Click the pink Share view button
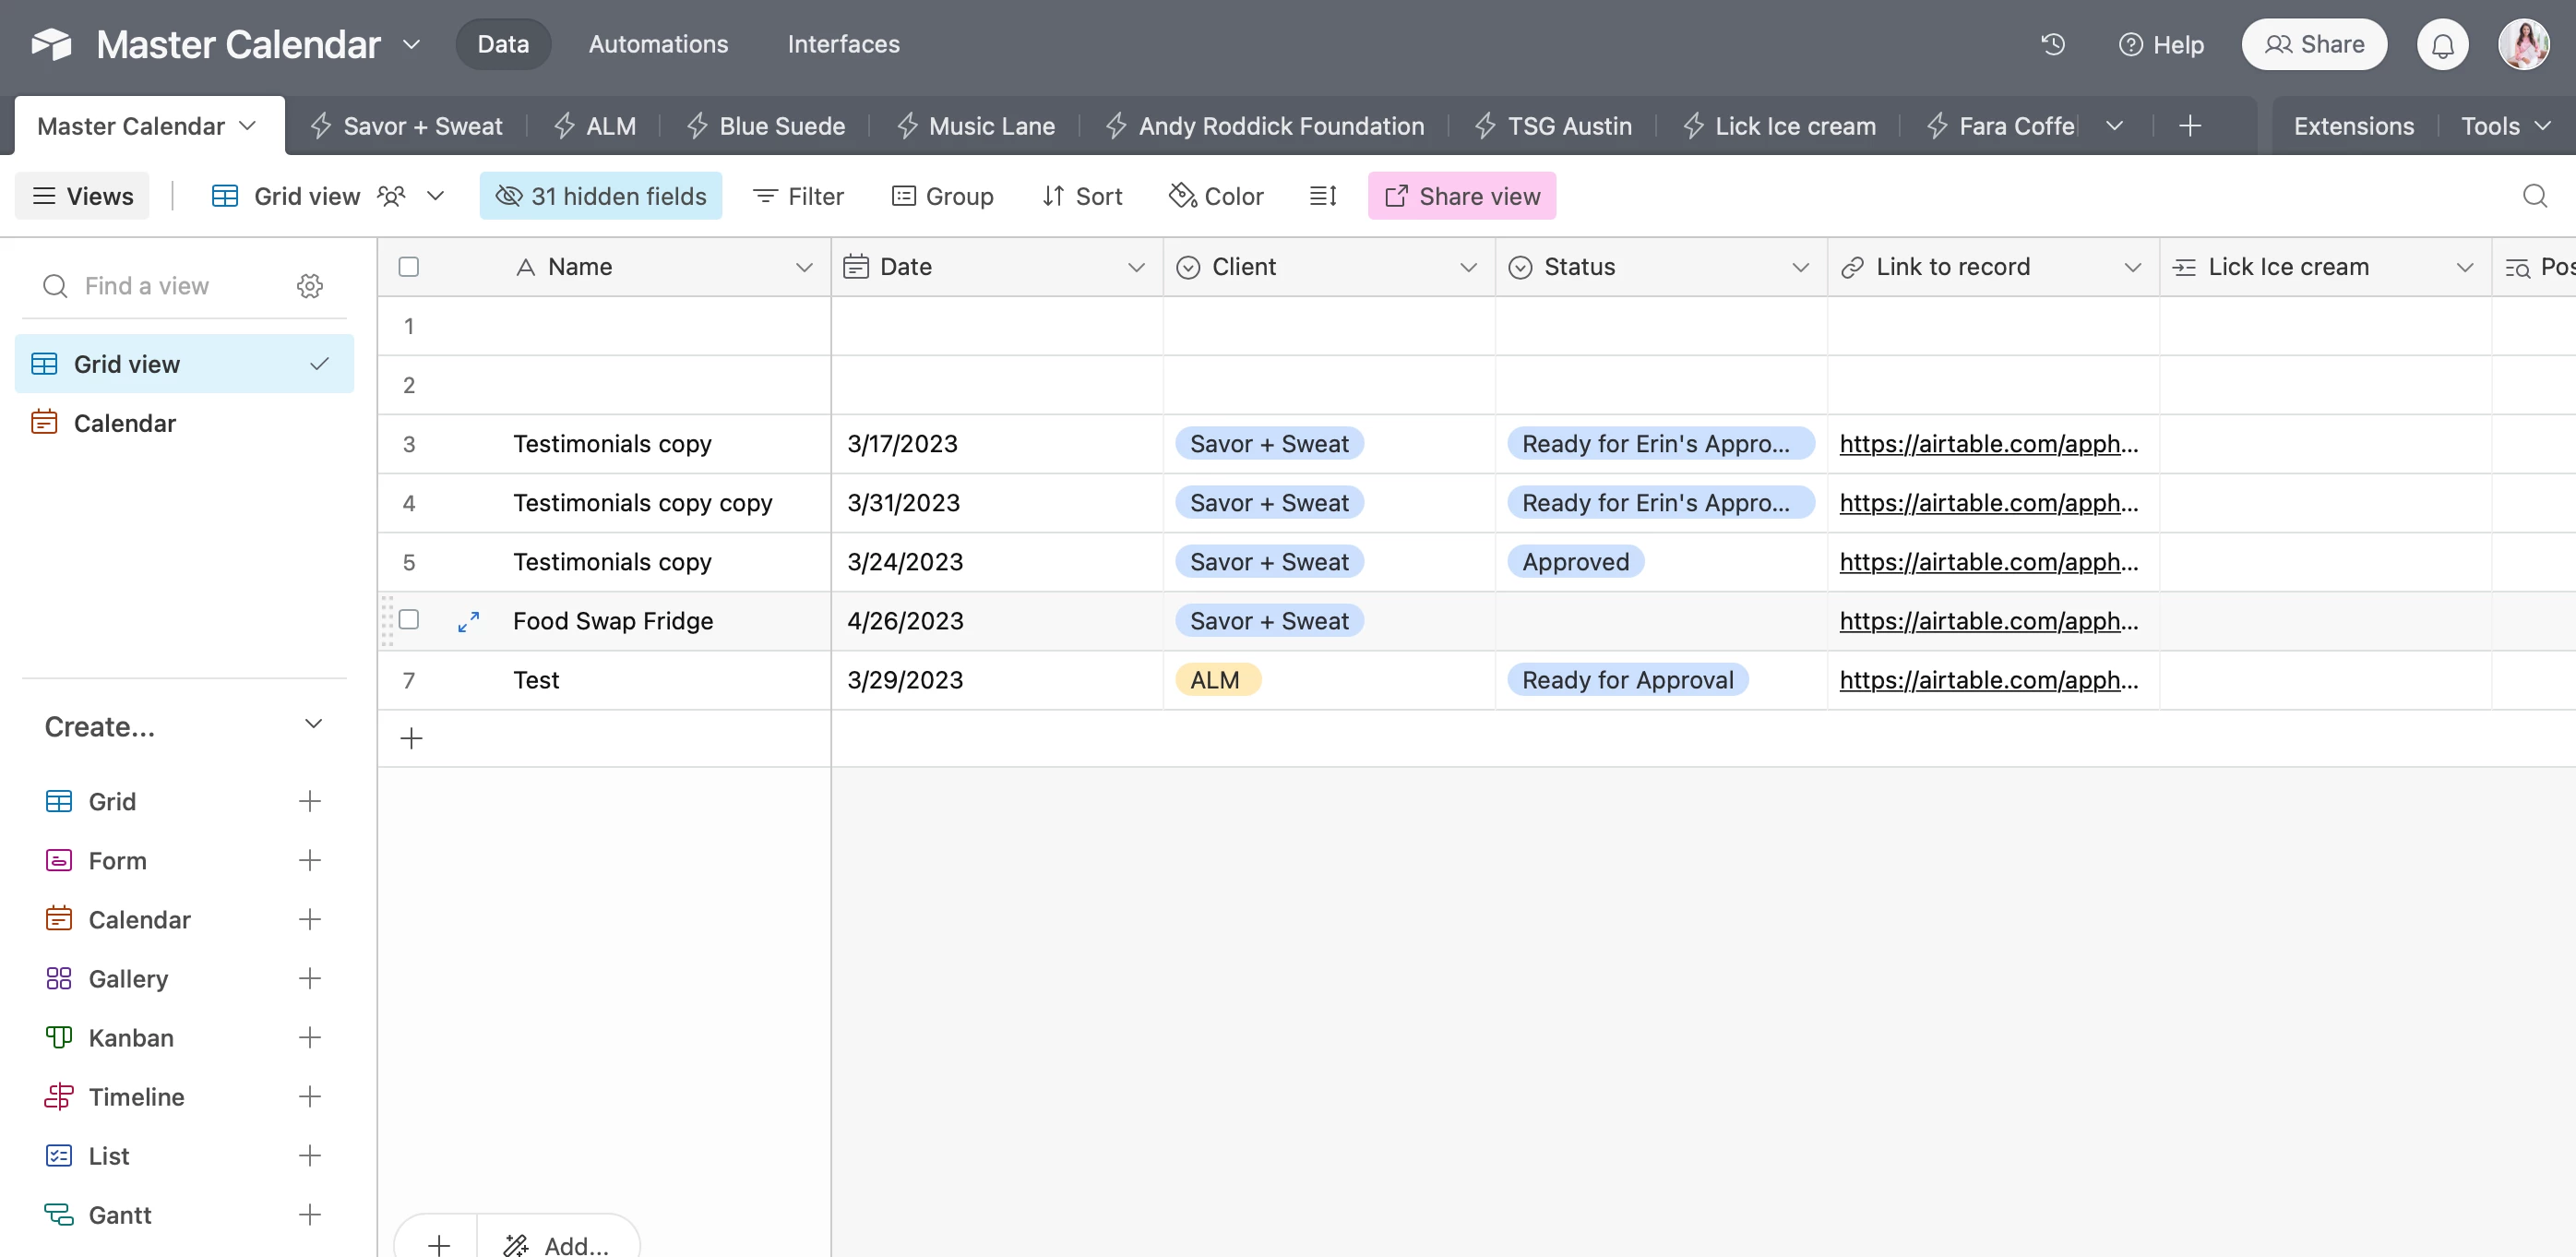The height and width of the screenshot is (1257, 2576). 1461,196
